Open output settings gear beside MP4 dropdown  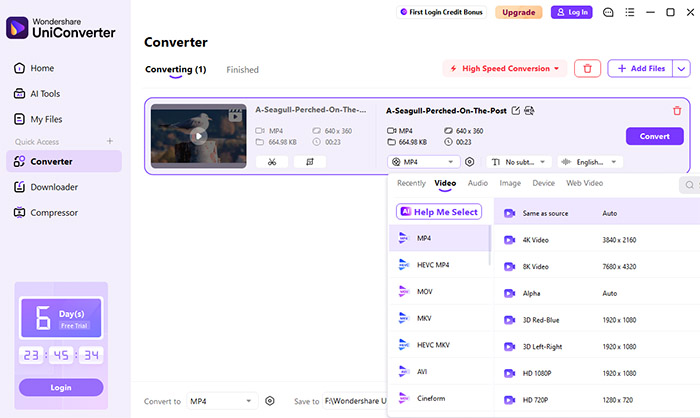click(x=469, y=162)
